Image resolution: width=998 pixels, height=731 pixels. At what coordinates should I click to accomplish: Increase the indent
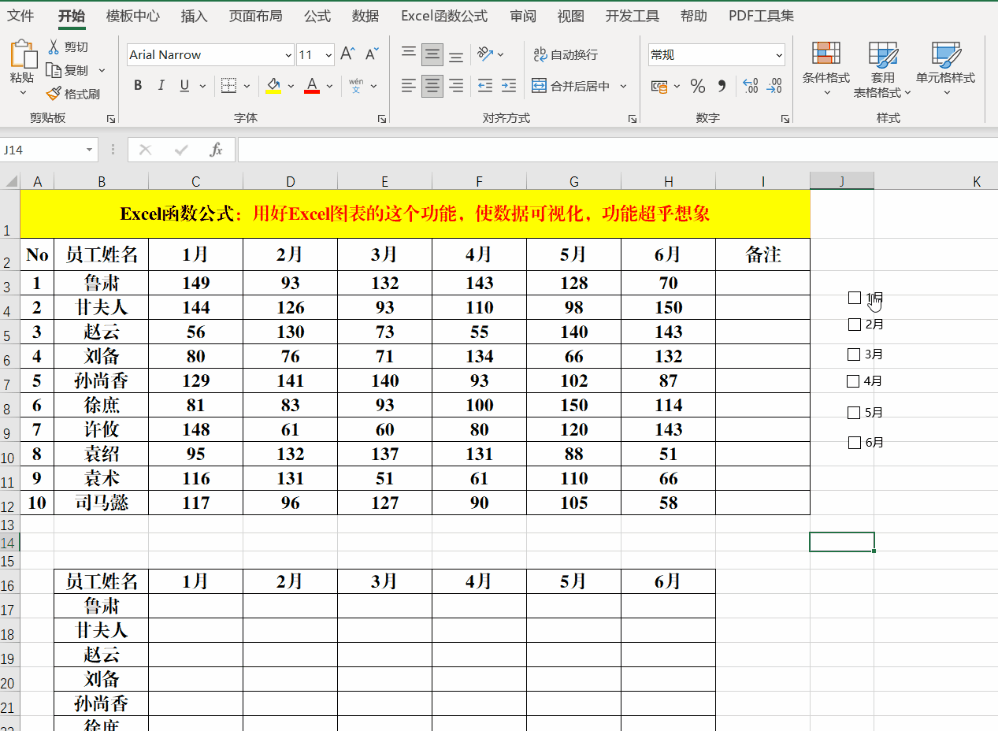tap(509, 85)
